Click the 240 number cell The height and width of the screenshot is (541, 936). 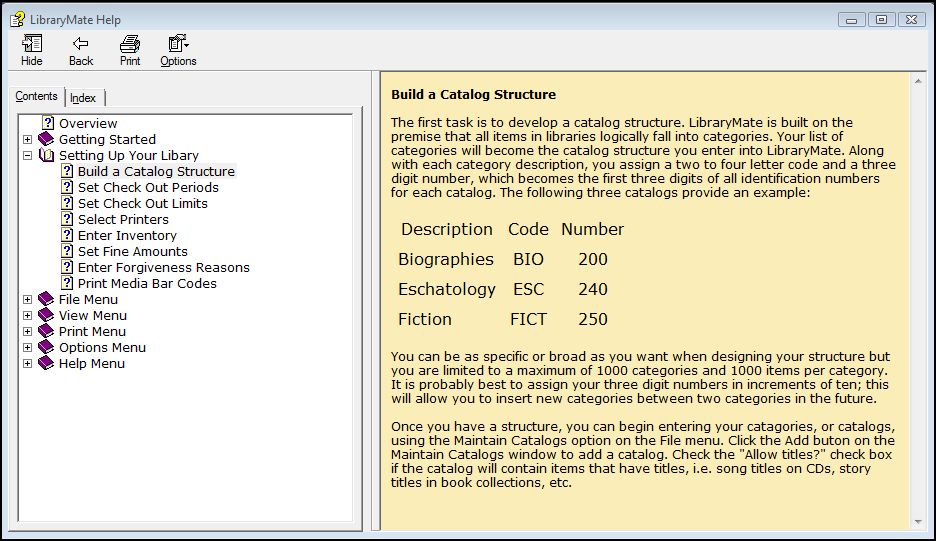coord(593,289)
